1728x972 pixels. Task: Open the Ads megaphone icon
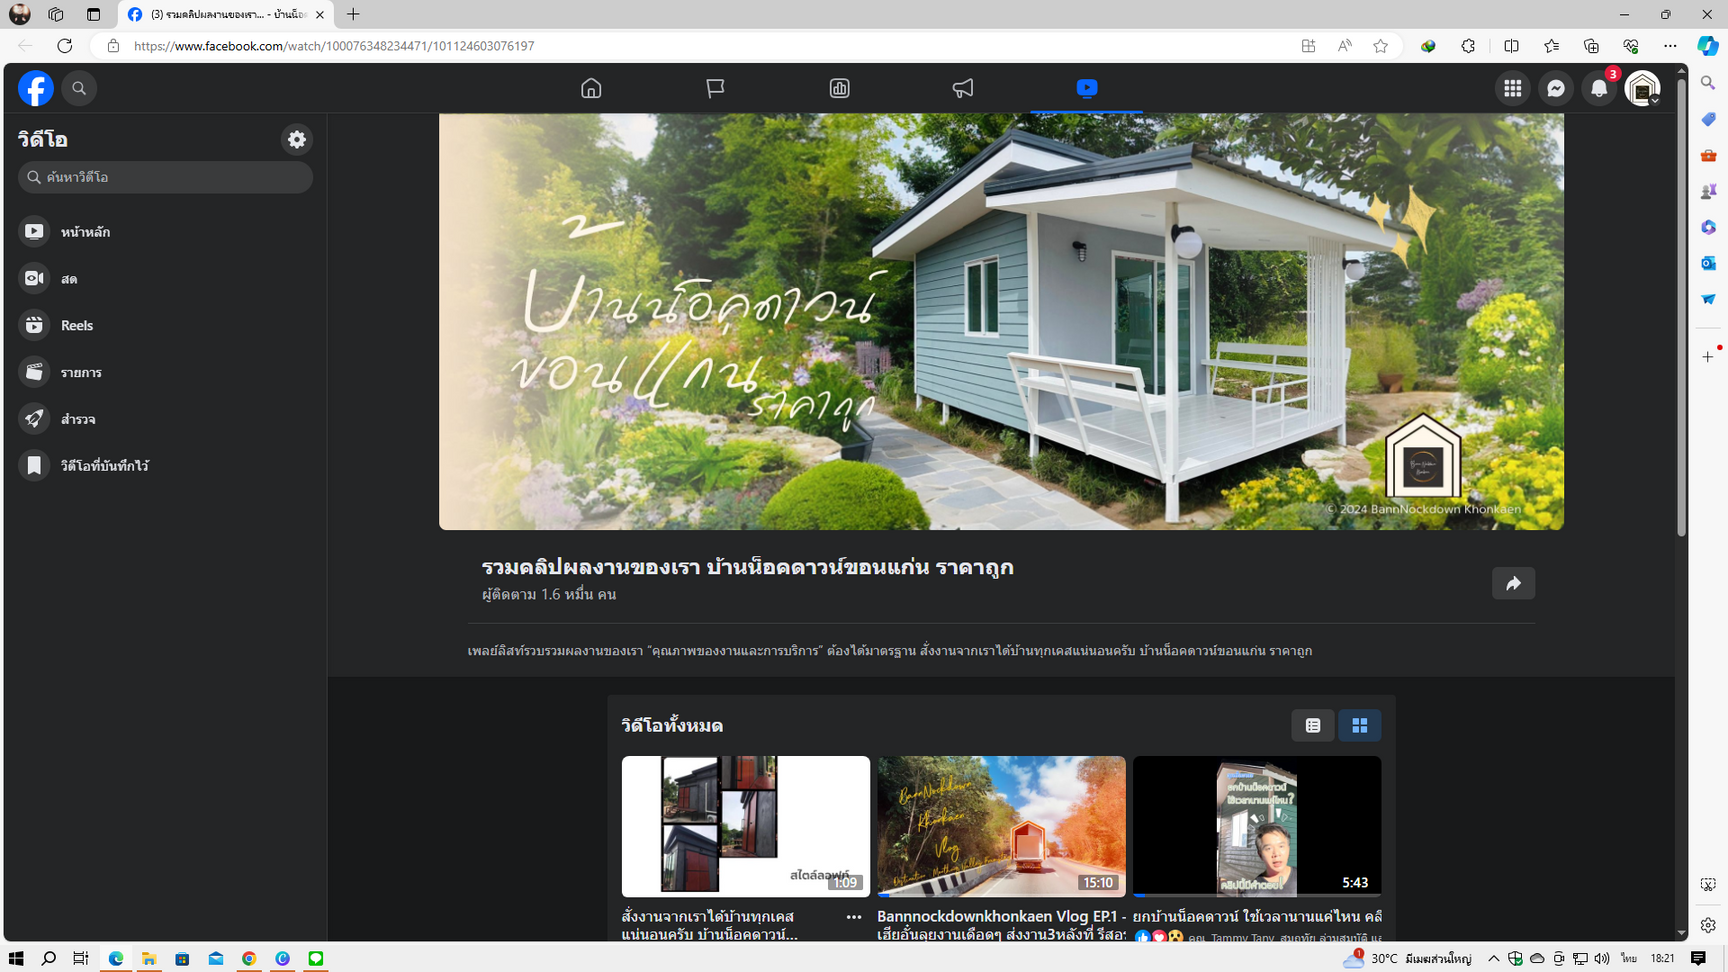pos(962,89)
